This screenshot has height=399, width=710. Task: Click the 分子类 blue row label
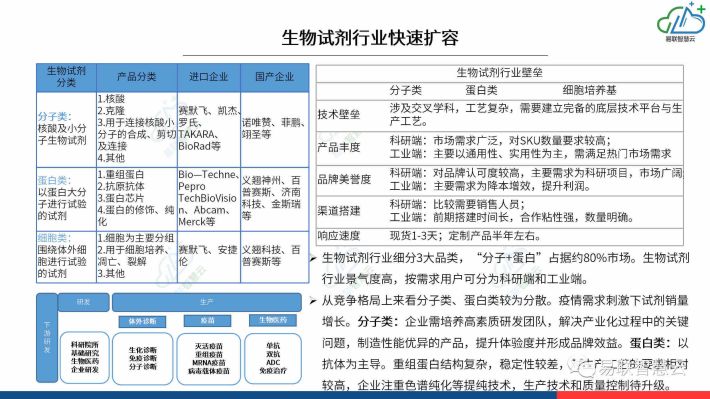(54, 117)
